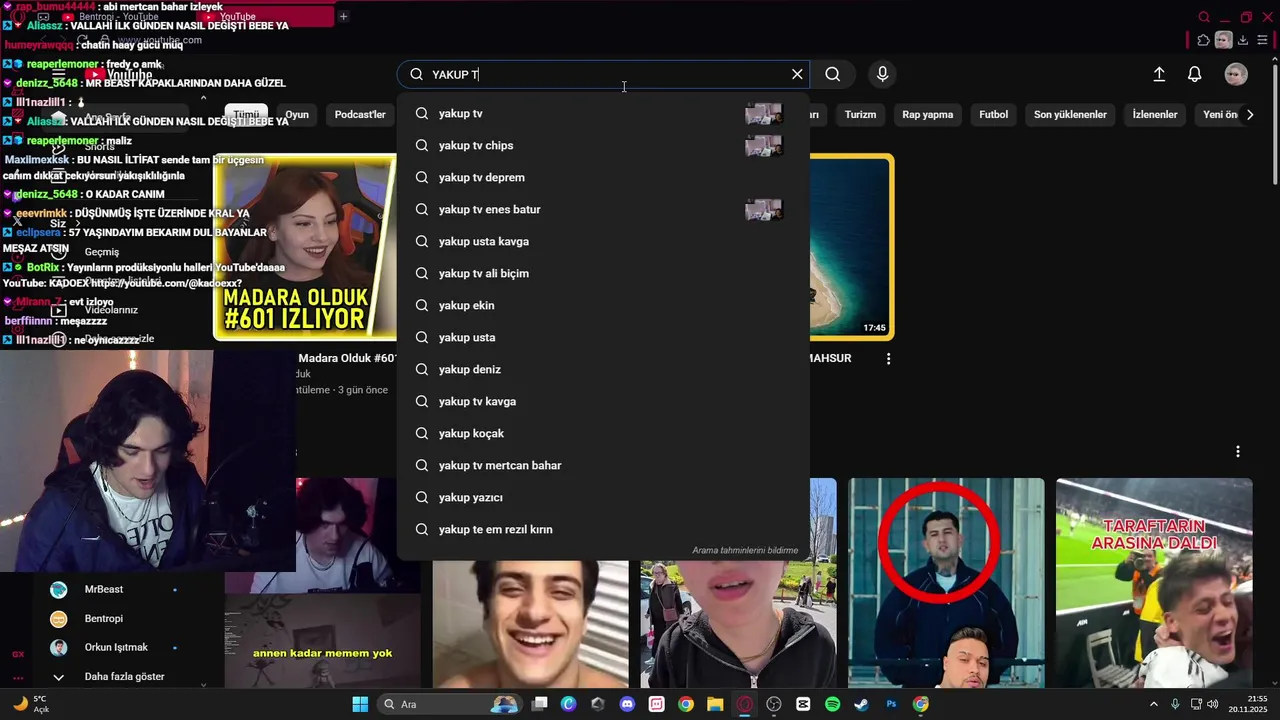The image size is (1280, 720).
Task: Open the beach video thumbnail with 17:45 duration
Action: tap(851, 247)
